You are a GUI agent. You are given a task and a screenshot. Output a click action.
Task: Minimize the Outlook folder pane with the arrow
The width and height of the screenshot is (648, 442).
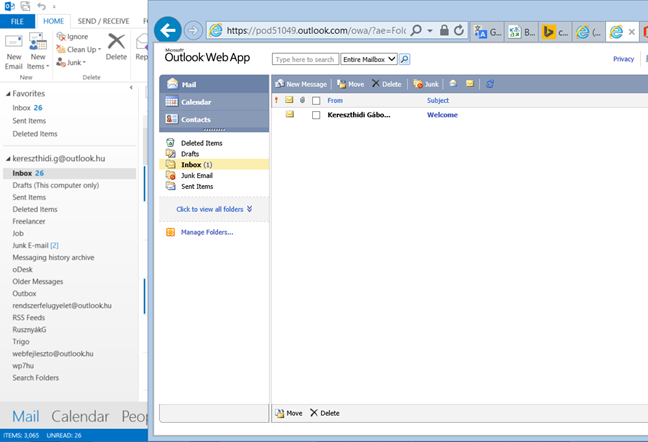[x=131, y=88]
